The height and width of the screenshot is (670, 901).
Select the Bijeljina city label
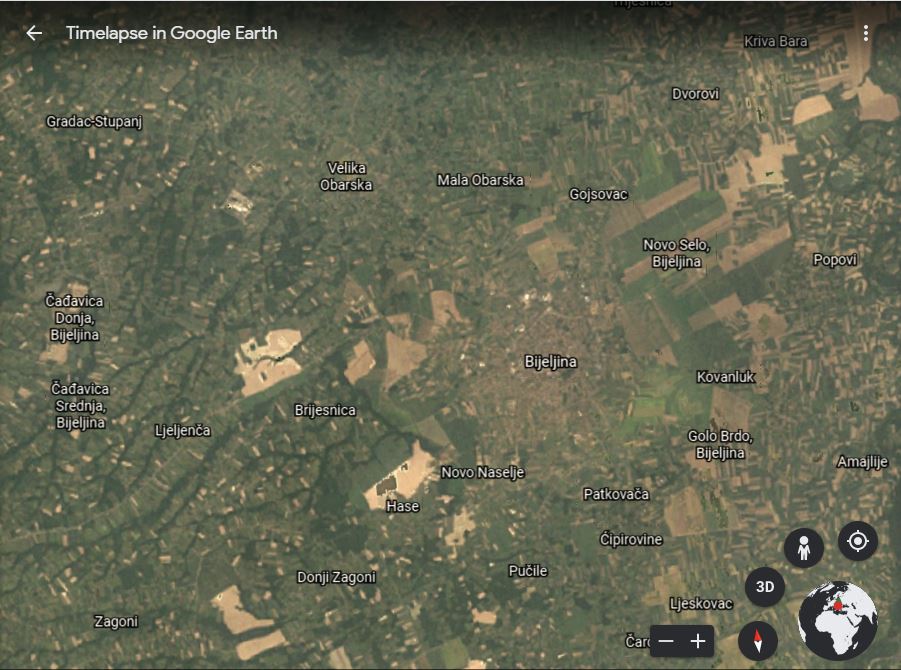[x=550, y=362]
